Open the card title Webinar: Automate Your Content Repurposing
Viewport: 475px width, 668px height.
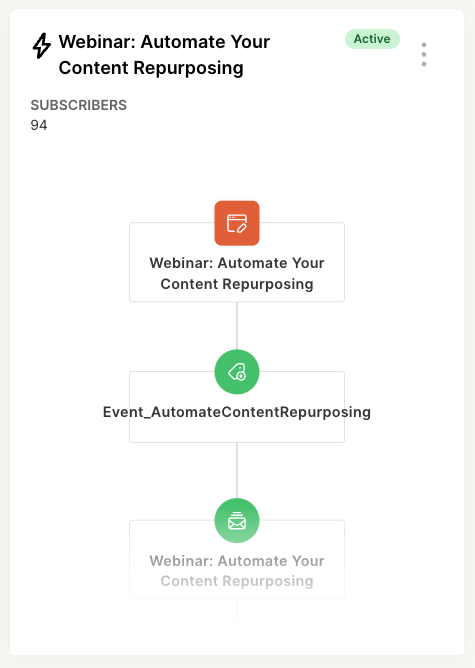pos(164,55)
